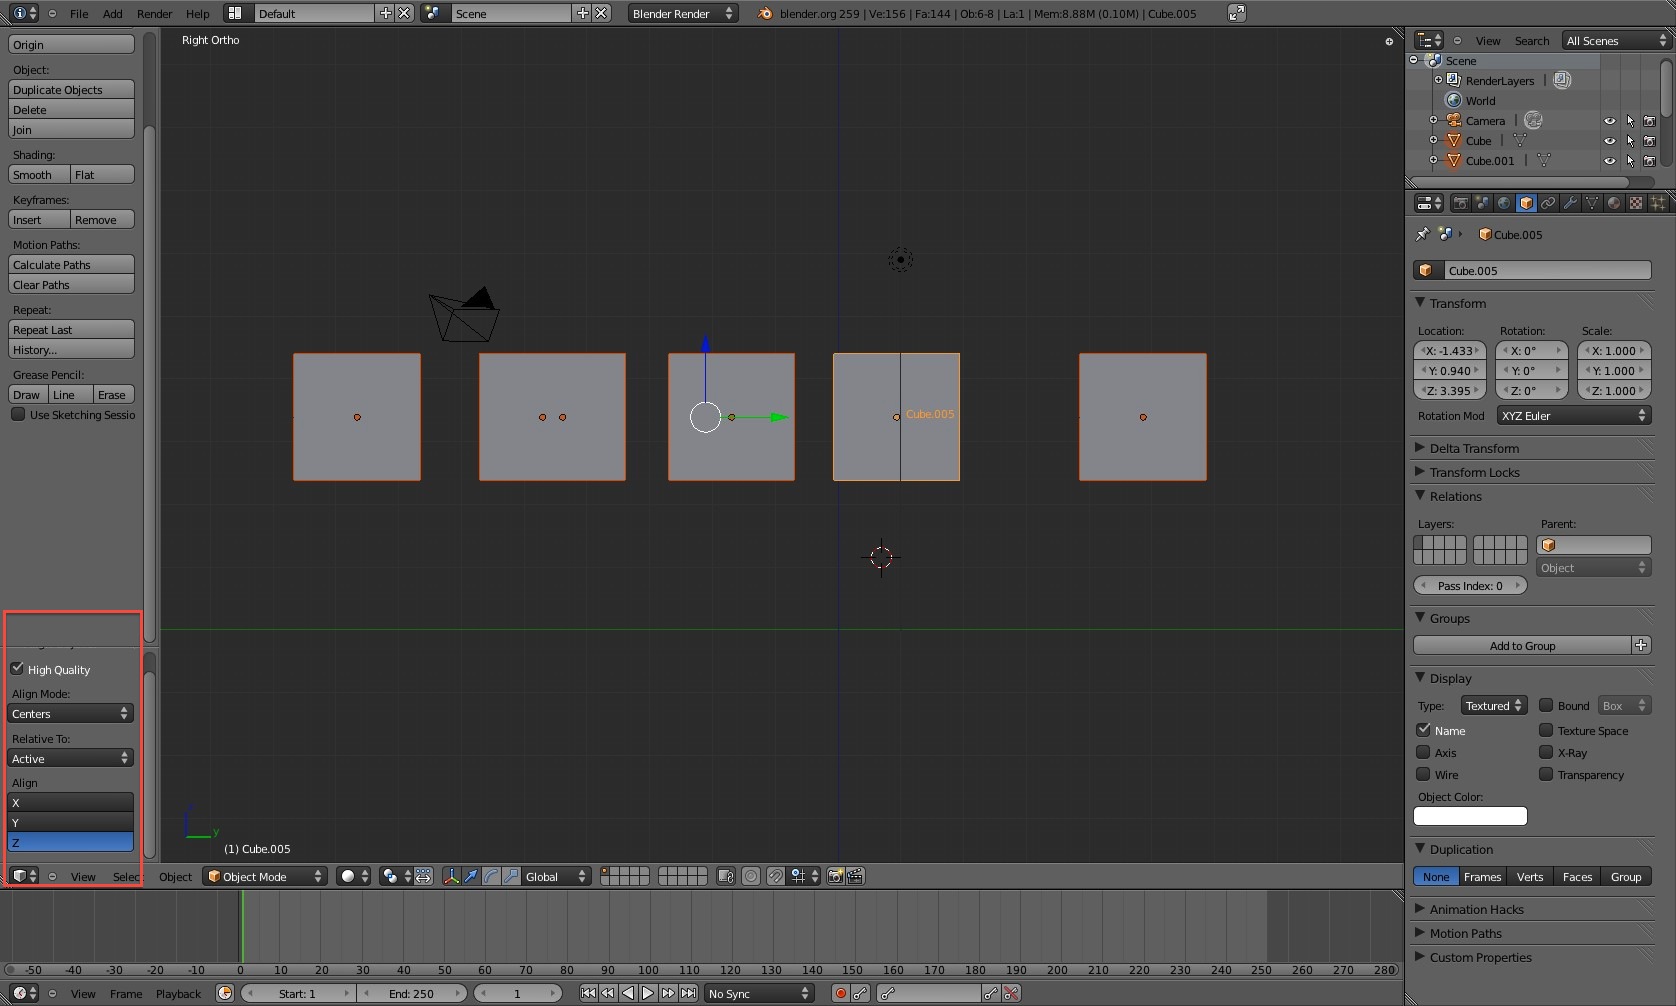Open the Scene properties tab icon
The height and width of the screenshot is (1006, 1676).
tap(1482, 203)
